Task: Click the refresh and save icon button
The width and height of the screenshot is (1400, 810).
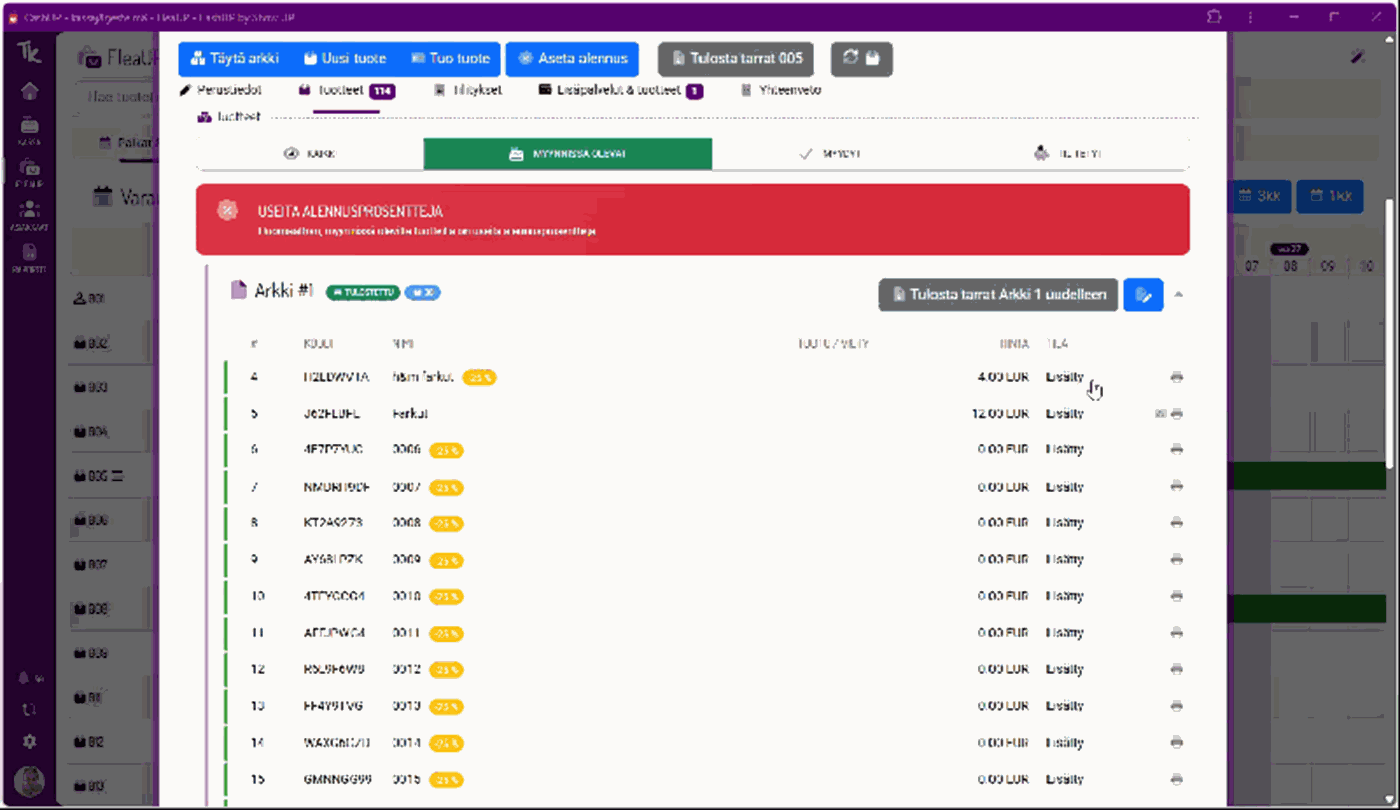Action: (861, 59)
